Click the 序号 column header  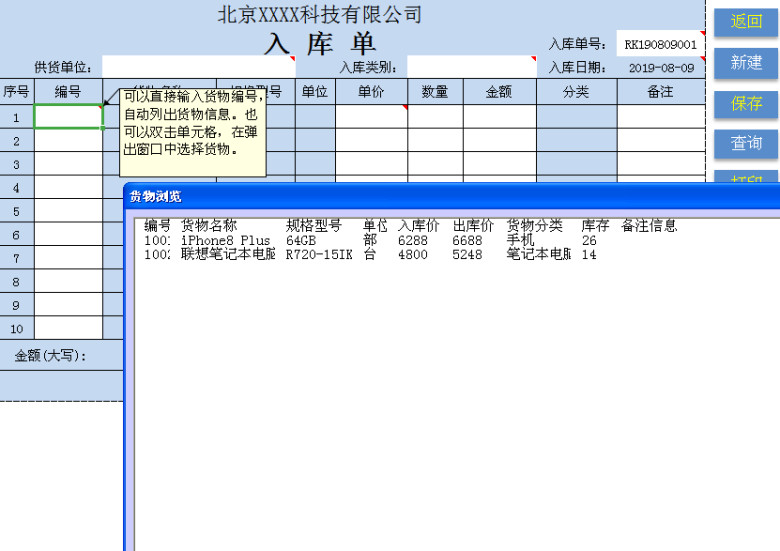[16, 92]
